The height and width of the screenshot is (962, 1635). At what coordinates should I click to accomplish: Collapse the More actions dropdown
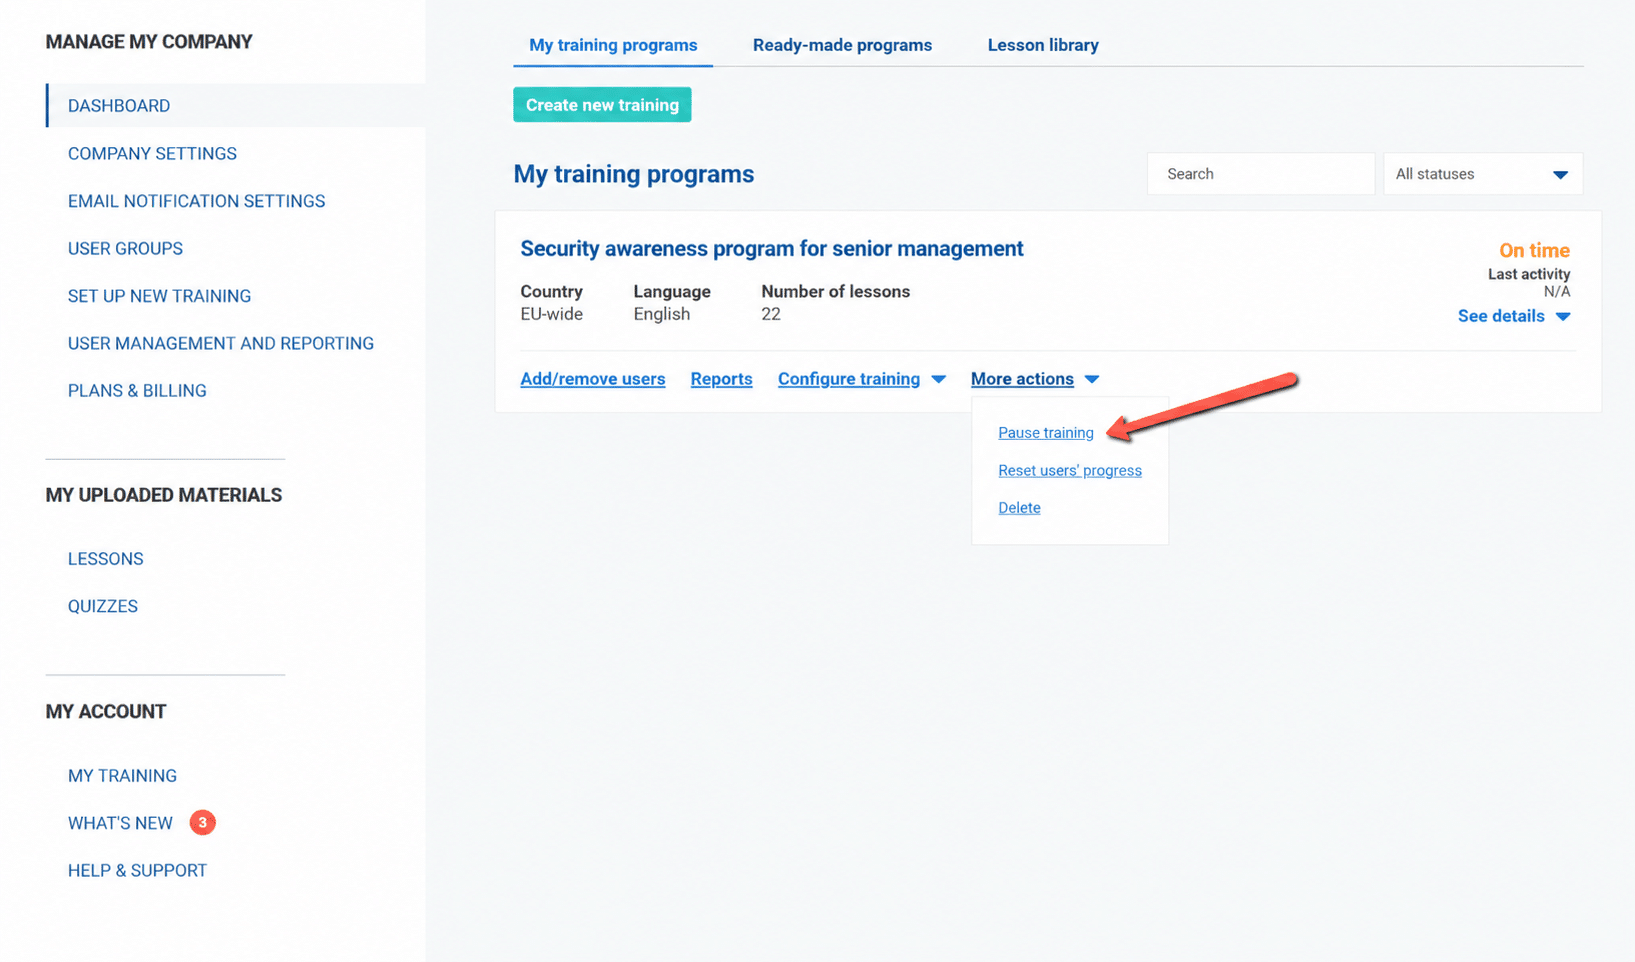(1035, 379)
